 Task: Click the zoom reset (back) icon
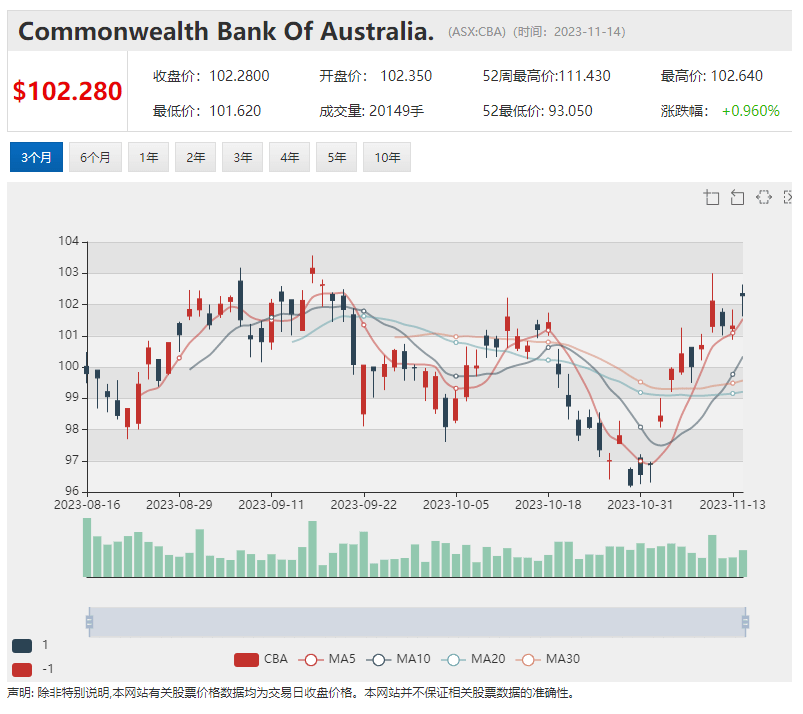738,197
